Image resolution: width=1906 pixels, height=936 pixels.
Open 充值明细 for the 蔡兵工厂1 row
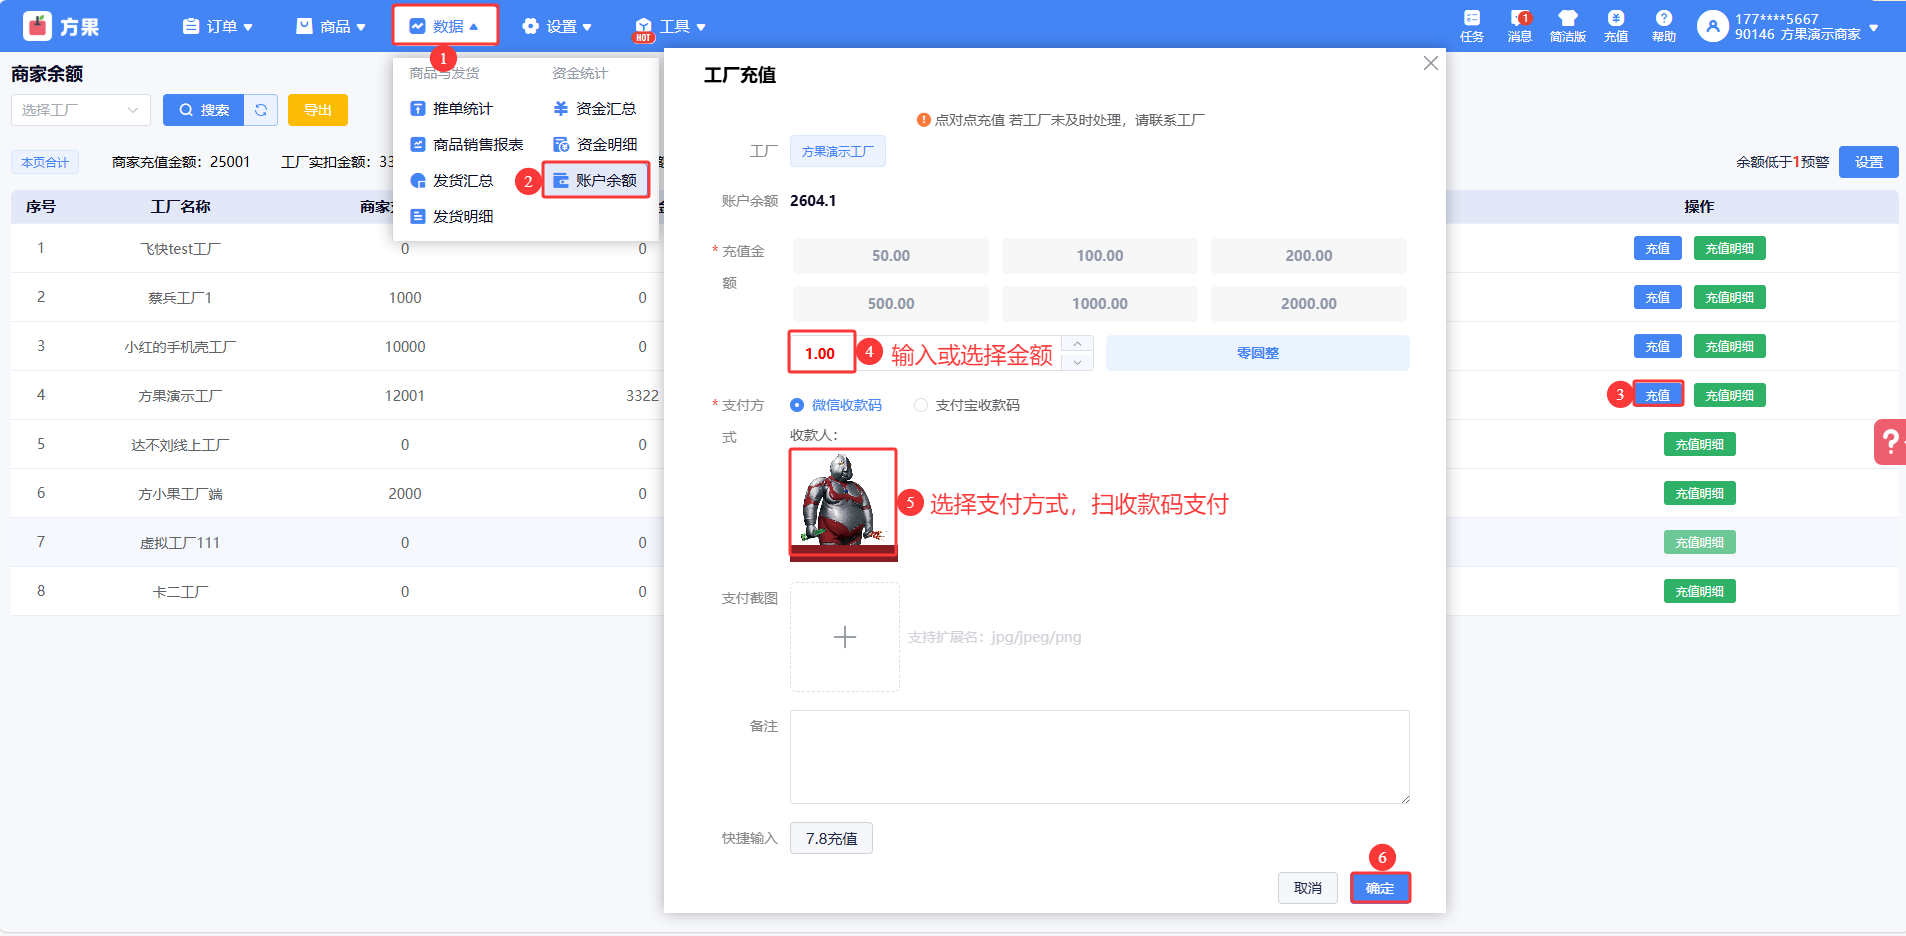(x=1730, y=297)
